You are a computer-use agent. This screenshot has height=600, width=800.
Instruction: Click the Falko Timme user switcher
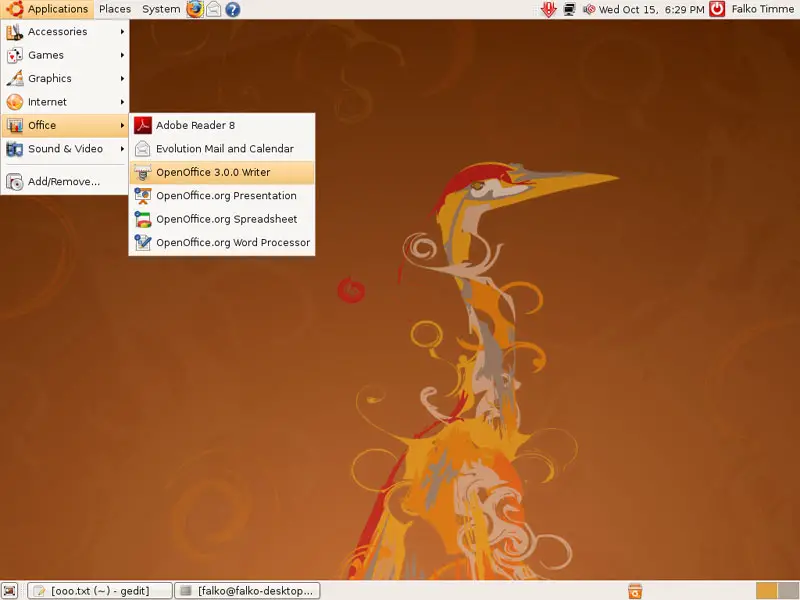[763, 9]
